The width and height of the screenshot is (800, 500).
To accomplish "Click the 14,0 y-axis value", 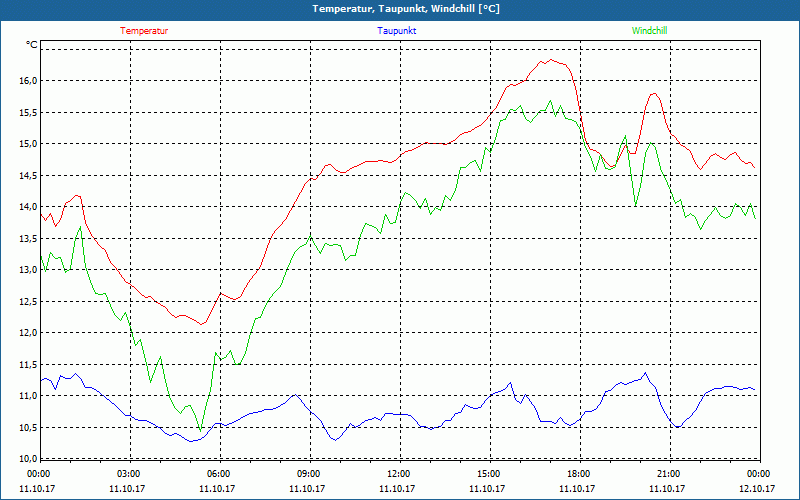I will coord(28,207).
